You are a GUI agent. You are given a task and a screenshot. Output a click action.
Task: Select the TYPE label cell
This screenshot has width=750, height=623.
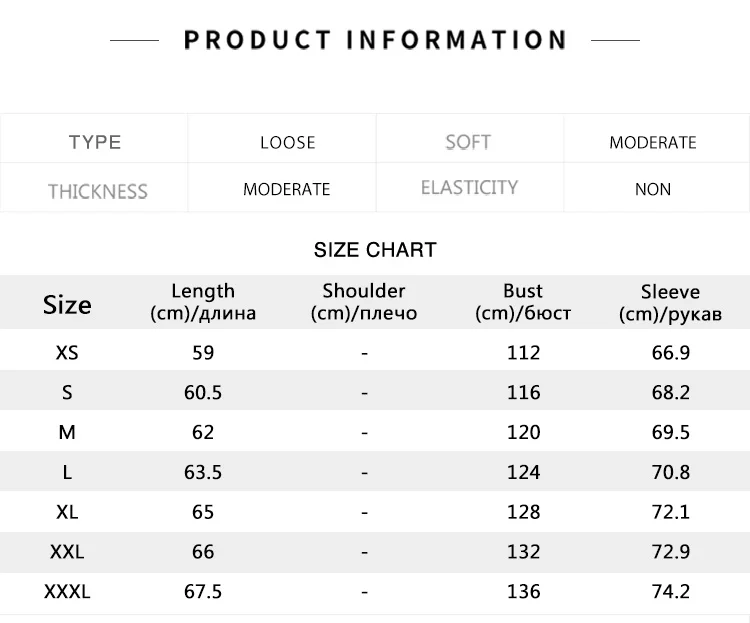click(x=95, y=142)
